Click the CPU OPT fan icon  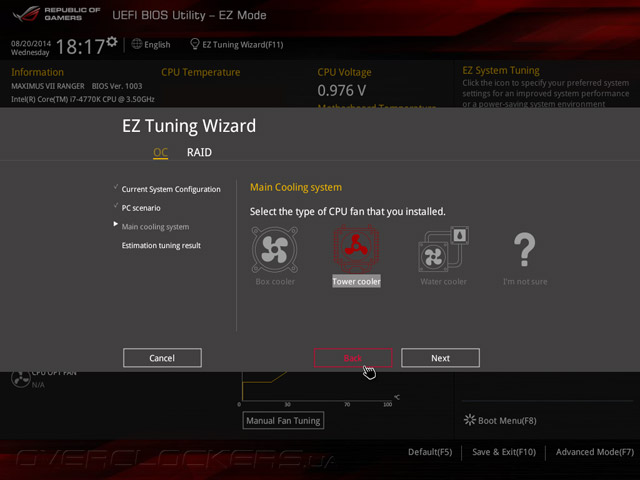tap(20, 379)
